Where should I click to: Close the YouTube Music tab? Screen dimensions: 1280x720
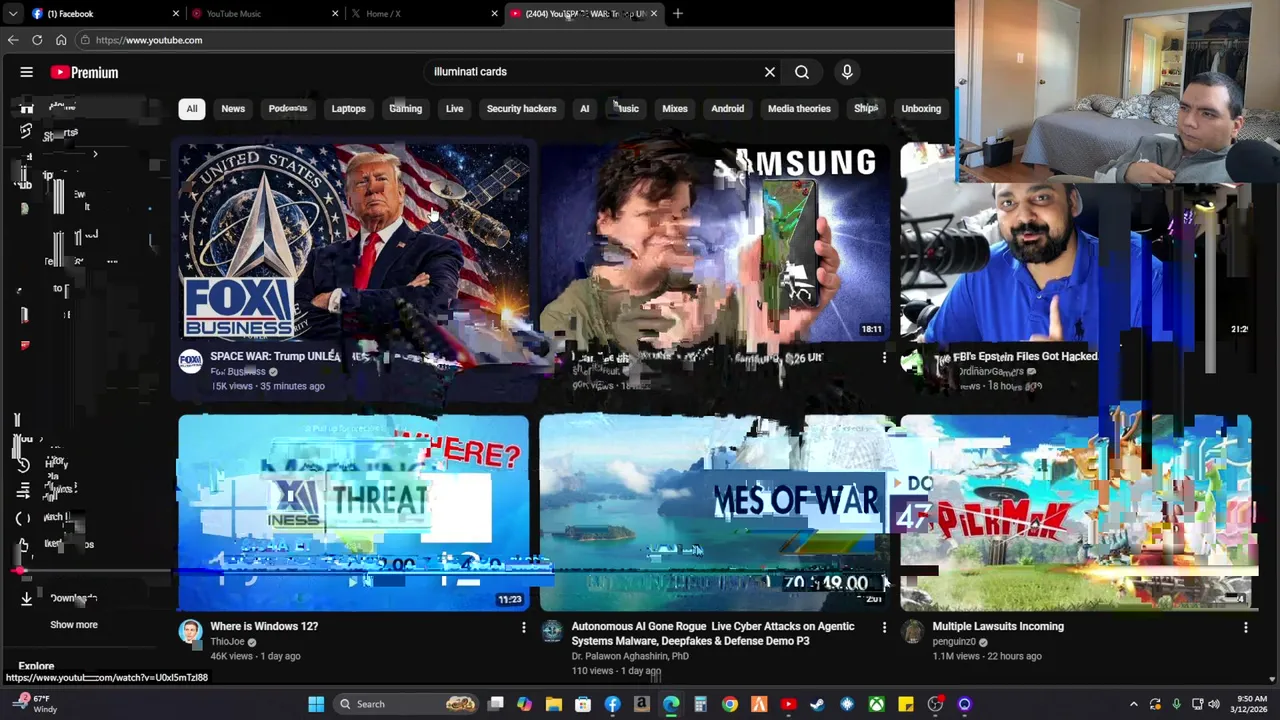click(335, 14)
